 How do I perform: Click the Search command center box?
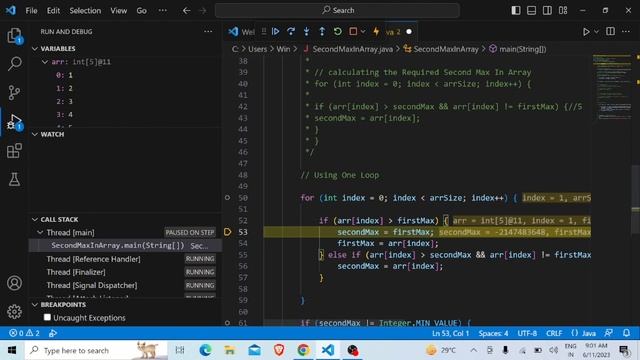tap(338, 10)
